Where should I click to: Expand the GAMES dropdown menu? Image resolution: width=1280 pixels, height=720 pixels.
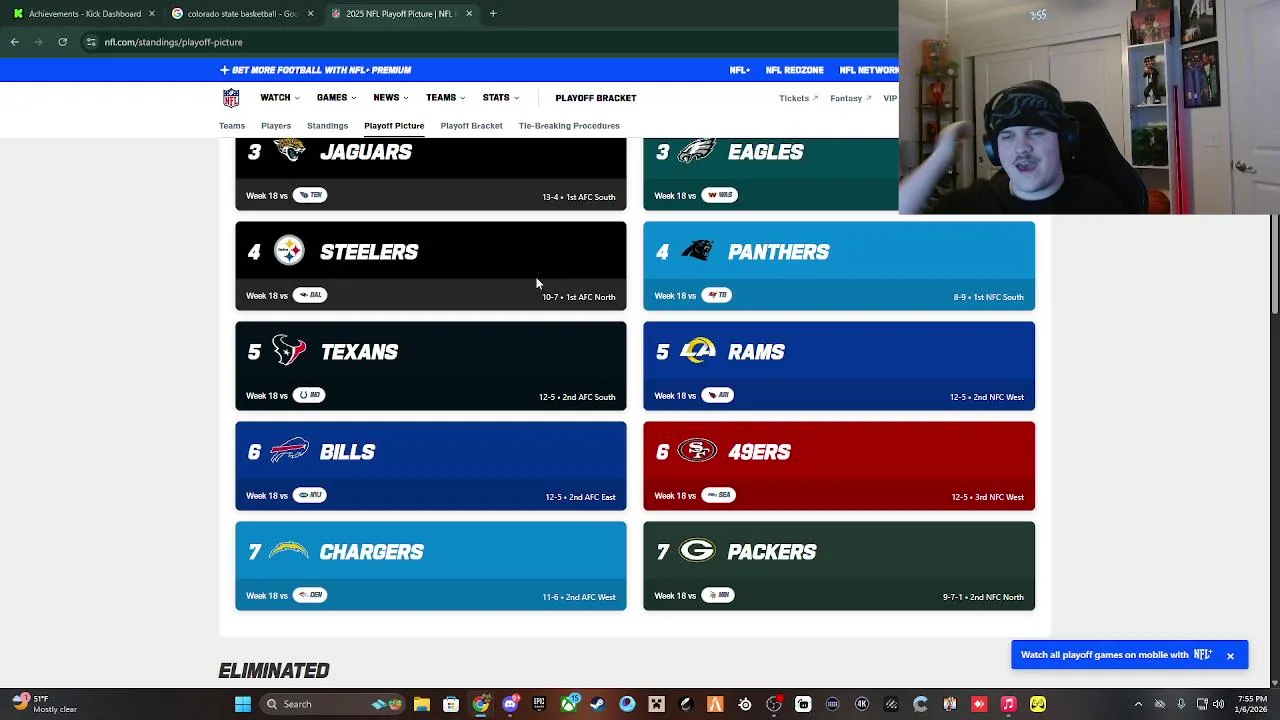pos(336,98)
